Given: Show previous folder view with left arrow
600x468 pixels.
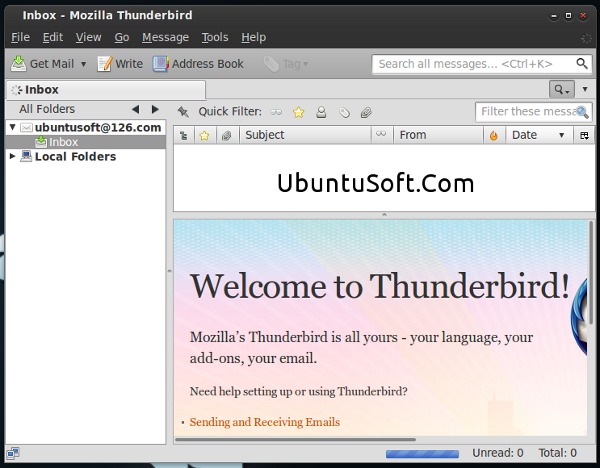Looking at the screenshot, I should click(135, 109).
